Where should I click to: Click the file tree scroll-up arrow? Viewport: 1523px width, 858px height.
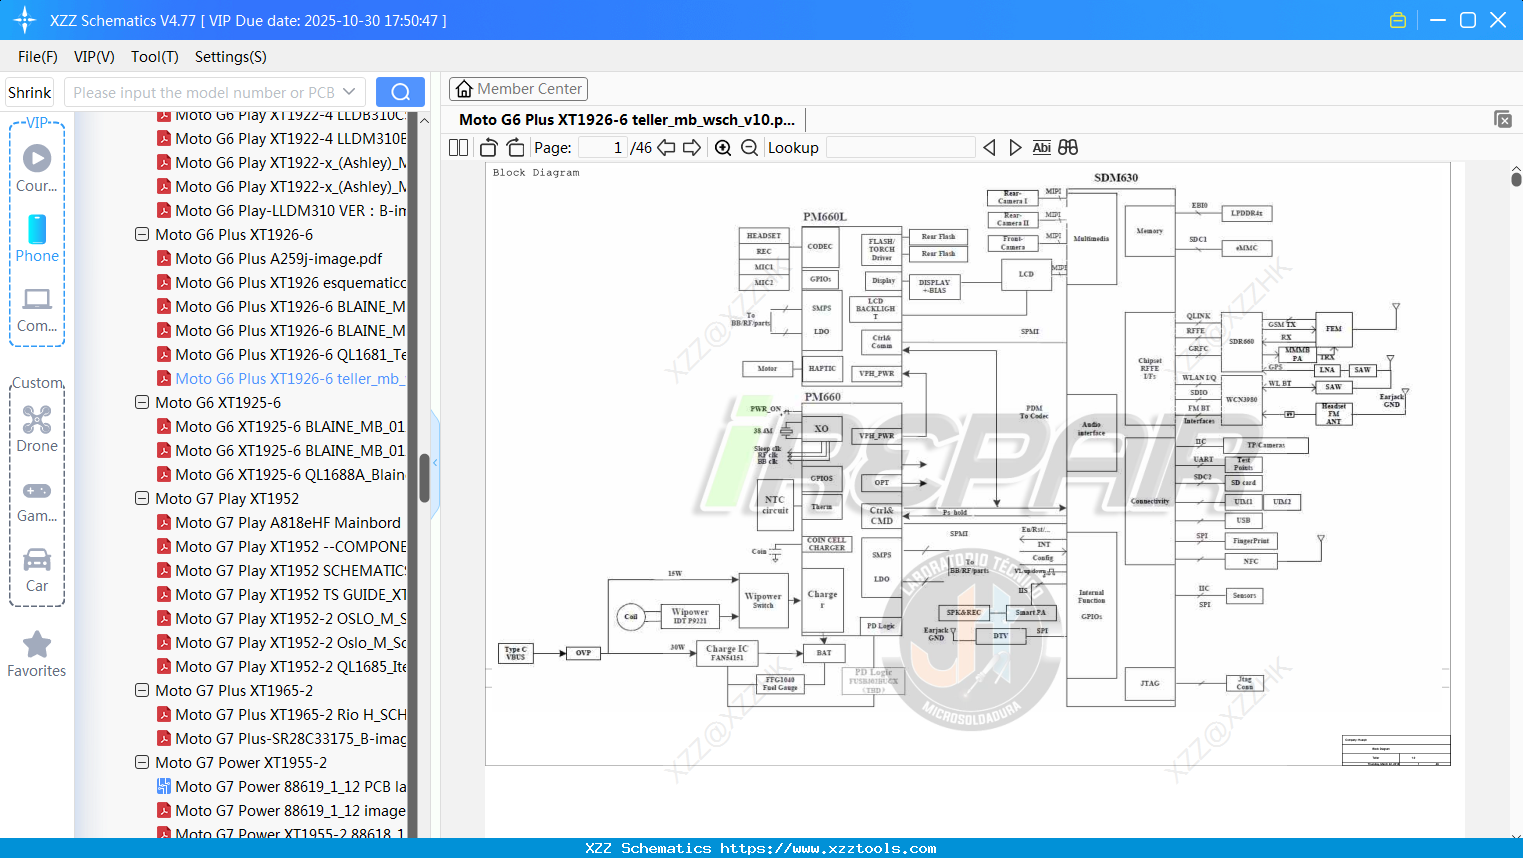pyautogui.click(x=424, y=120)
